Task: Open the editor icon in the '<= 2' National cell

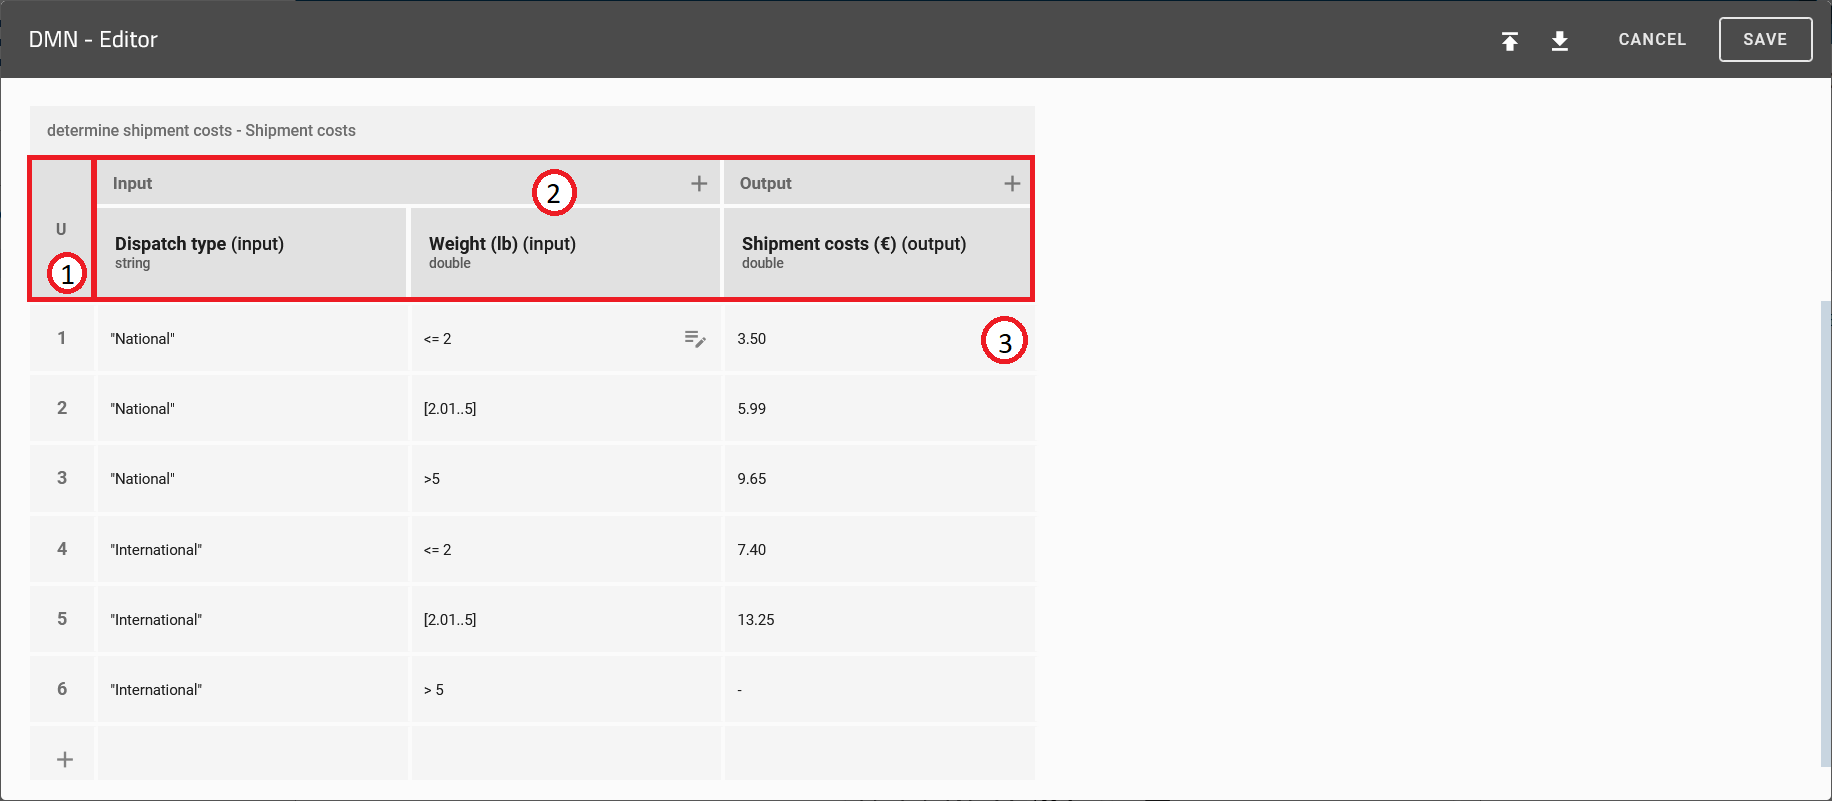Action: 695,339
